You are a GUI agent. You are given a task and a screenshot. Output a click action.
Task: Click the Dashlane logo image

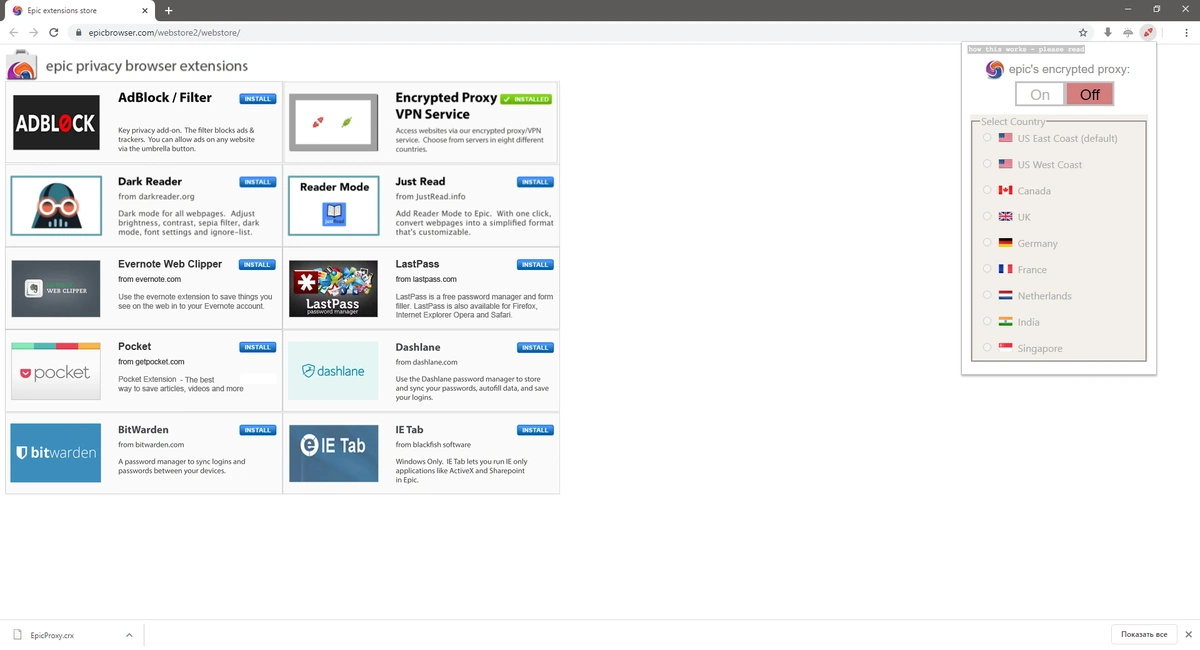coord(333,371)
